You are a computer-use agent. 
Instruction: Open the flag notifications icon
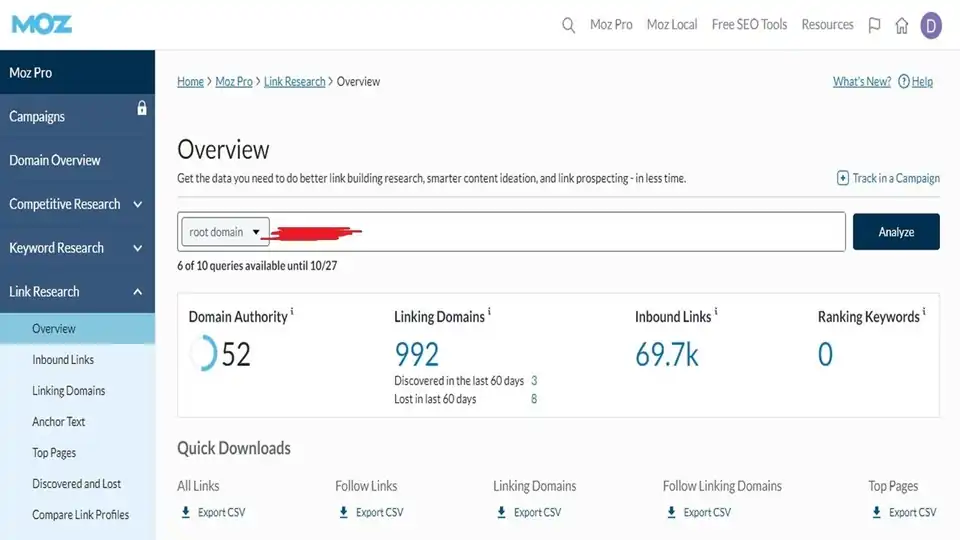click(x=874, y=25)
